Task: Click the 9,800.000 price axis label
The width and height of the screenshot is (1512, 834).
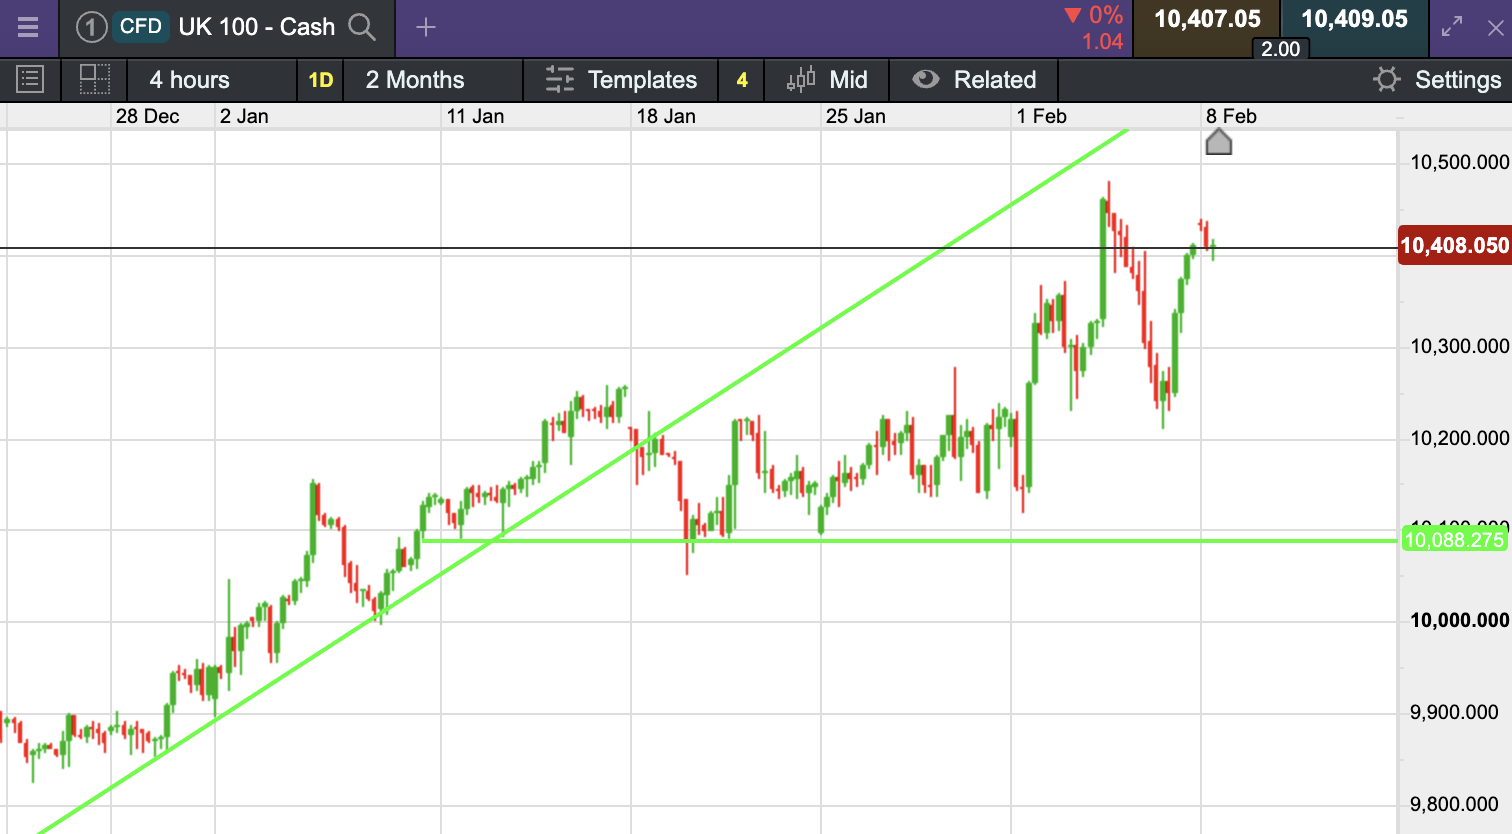Action: 1454,804
